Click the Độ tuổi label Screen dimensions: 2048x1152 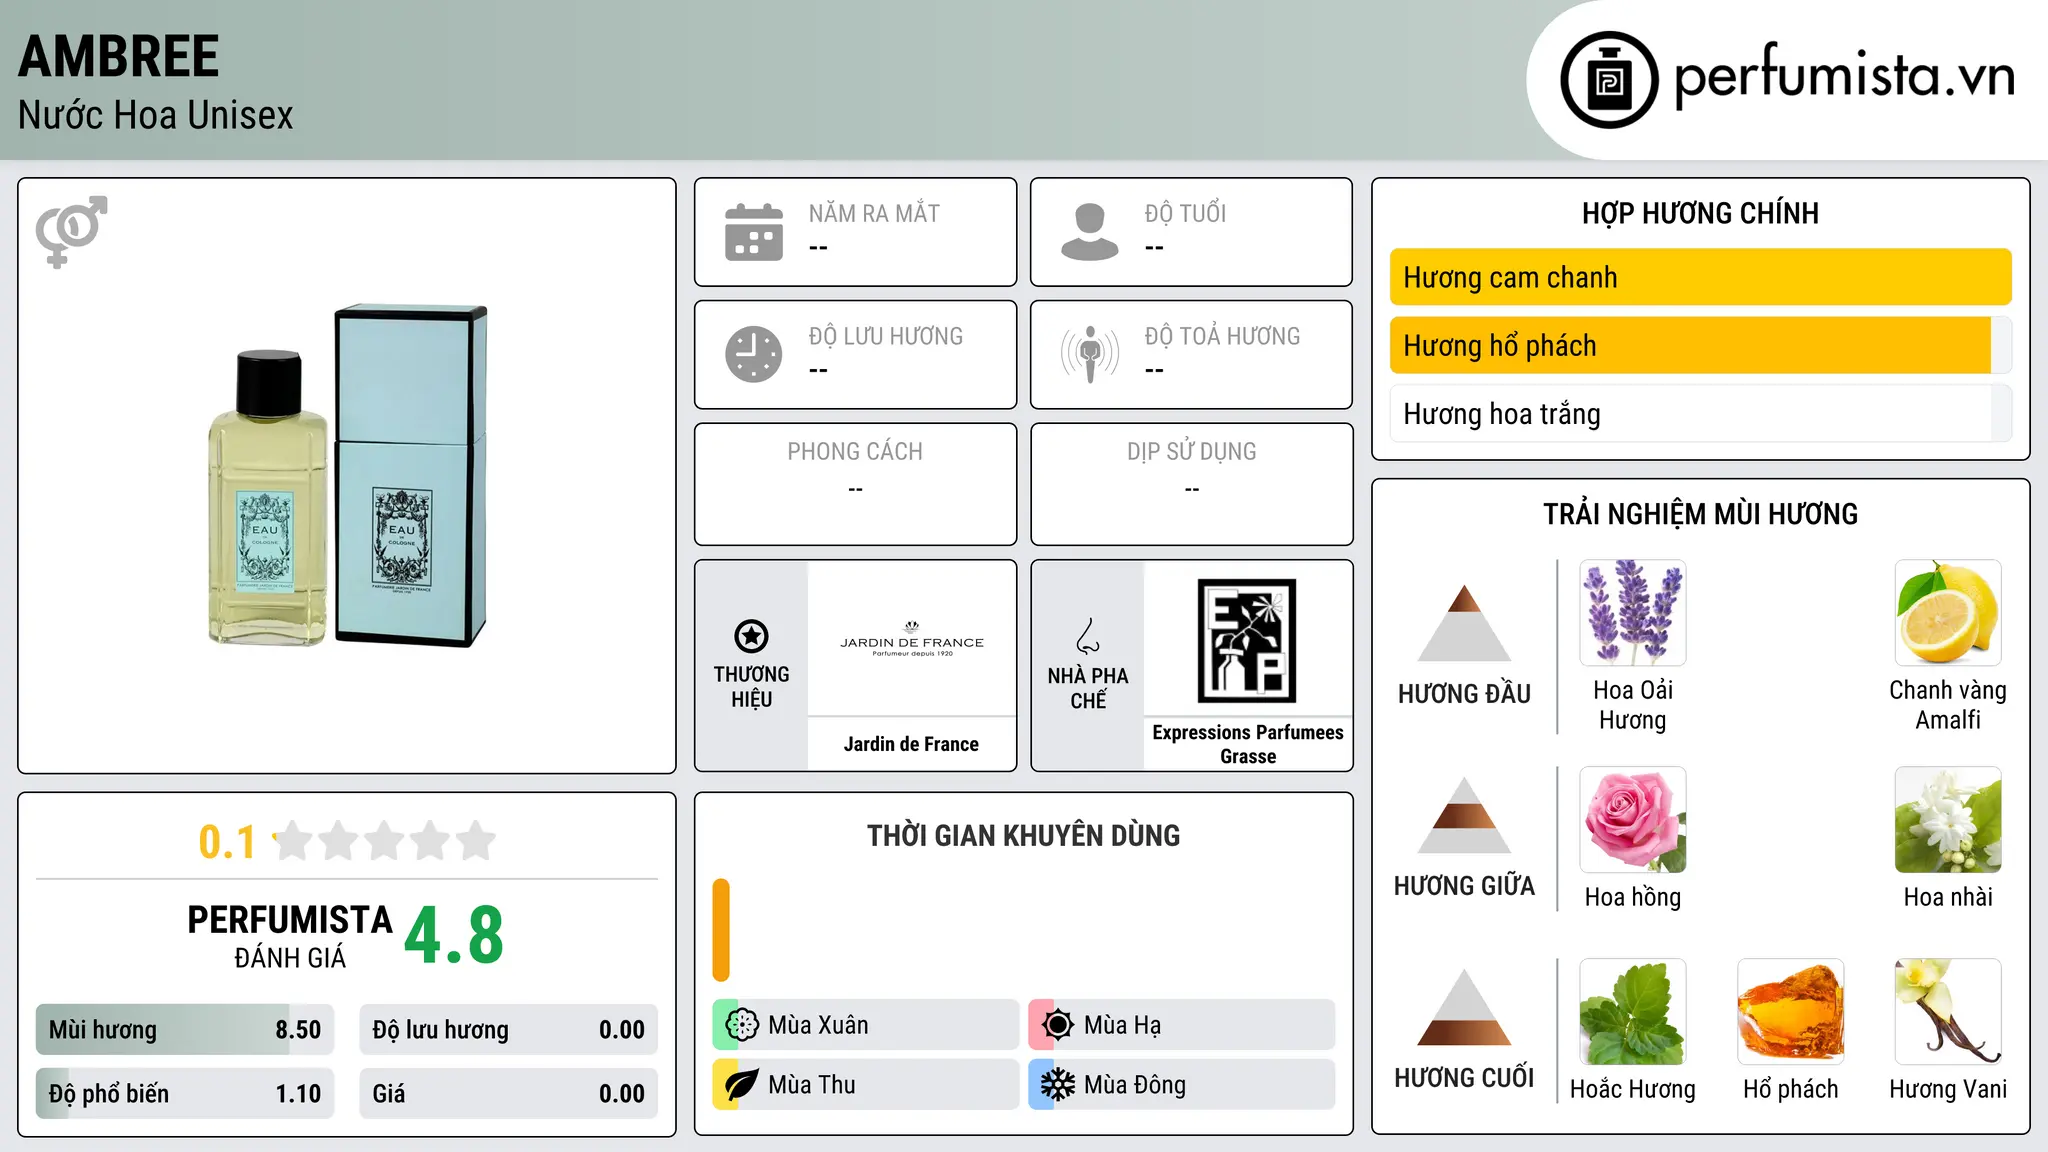point(1185,213)
